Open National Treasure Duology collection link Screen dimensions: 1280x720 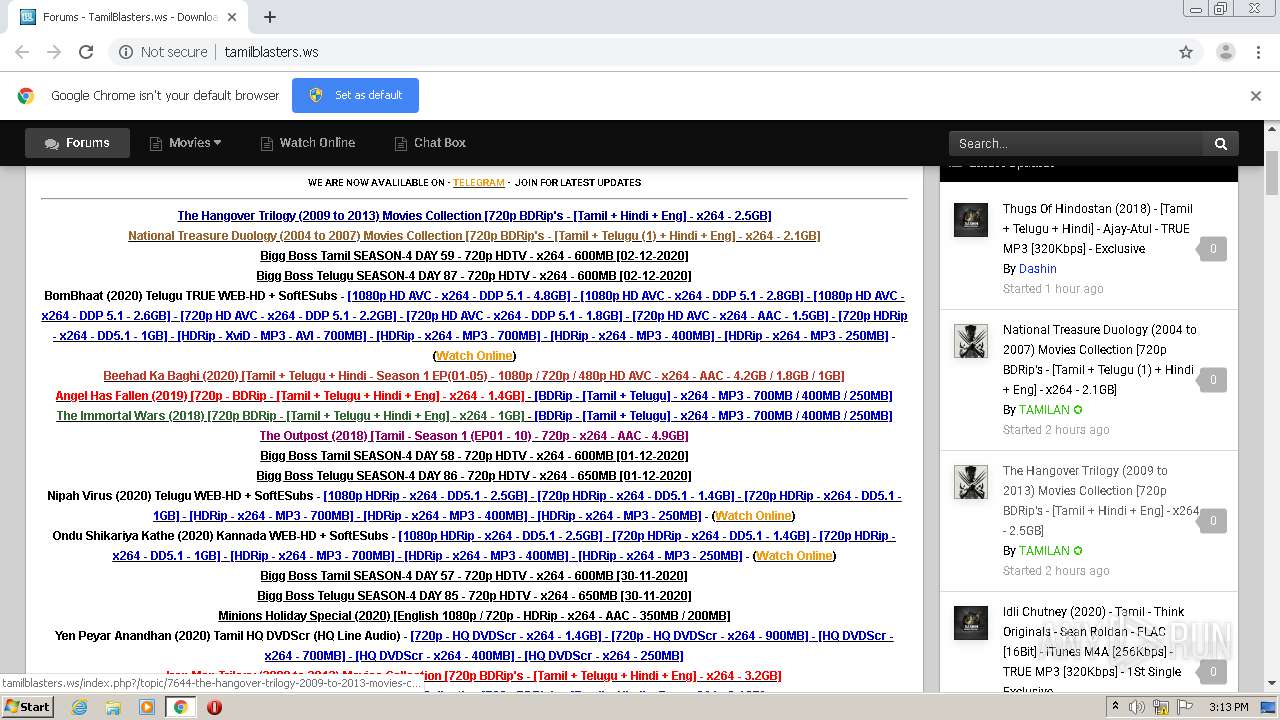474,236
